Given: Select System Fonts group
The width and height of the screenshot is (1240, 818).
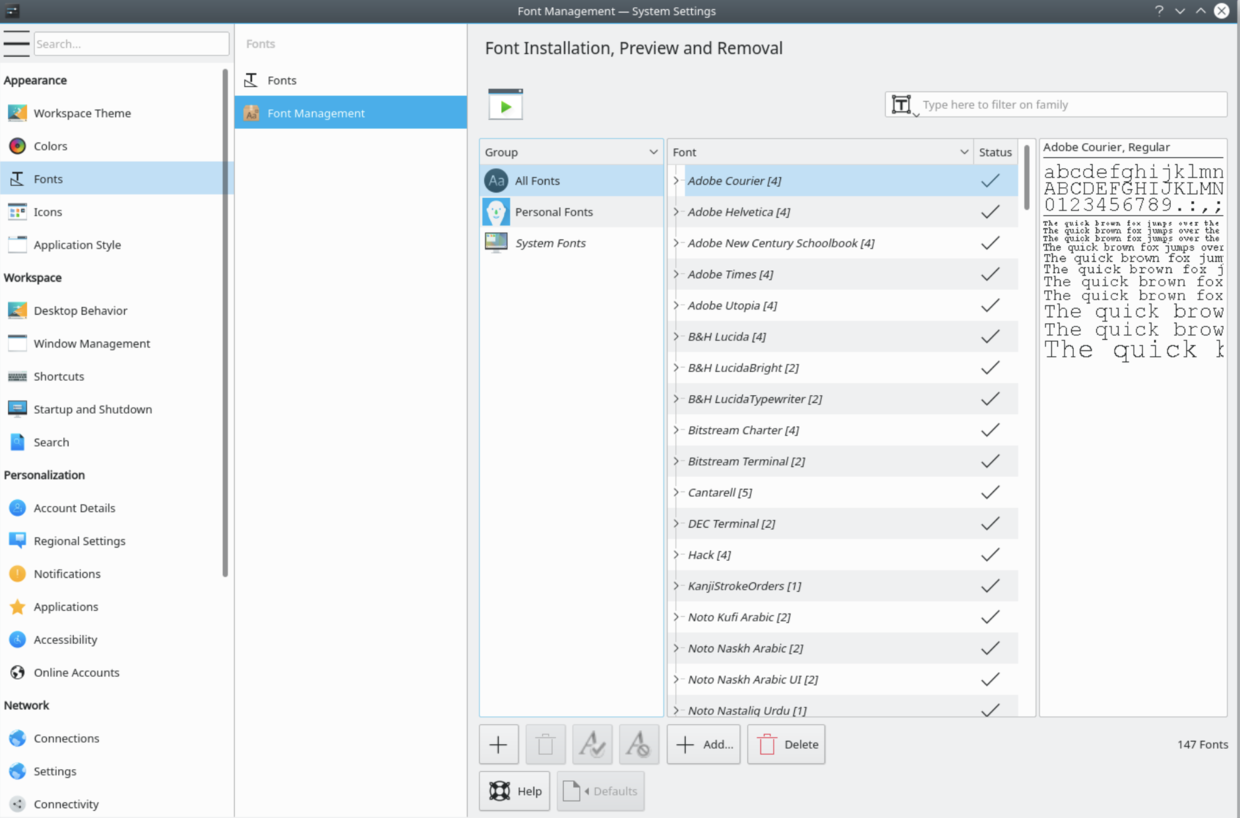Looking at the screenshot, I should coord(571,243).
